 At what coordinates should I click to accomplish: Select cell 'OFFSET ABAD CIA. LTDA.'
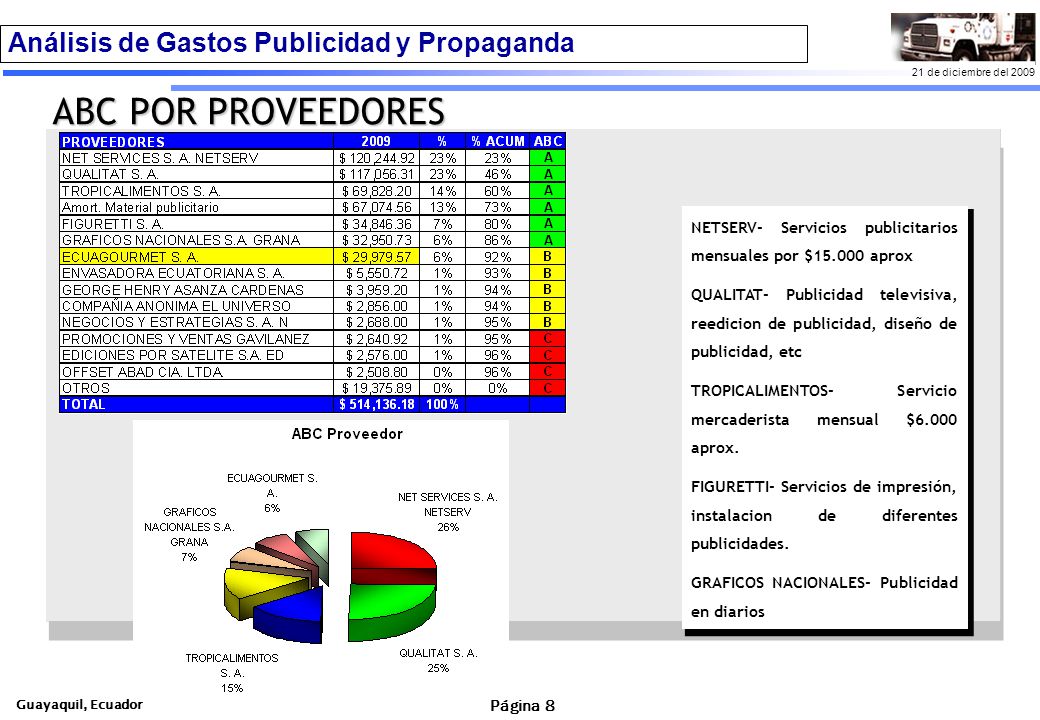click(x=196, y=372)
